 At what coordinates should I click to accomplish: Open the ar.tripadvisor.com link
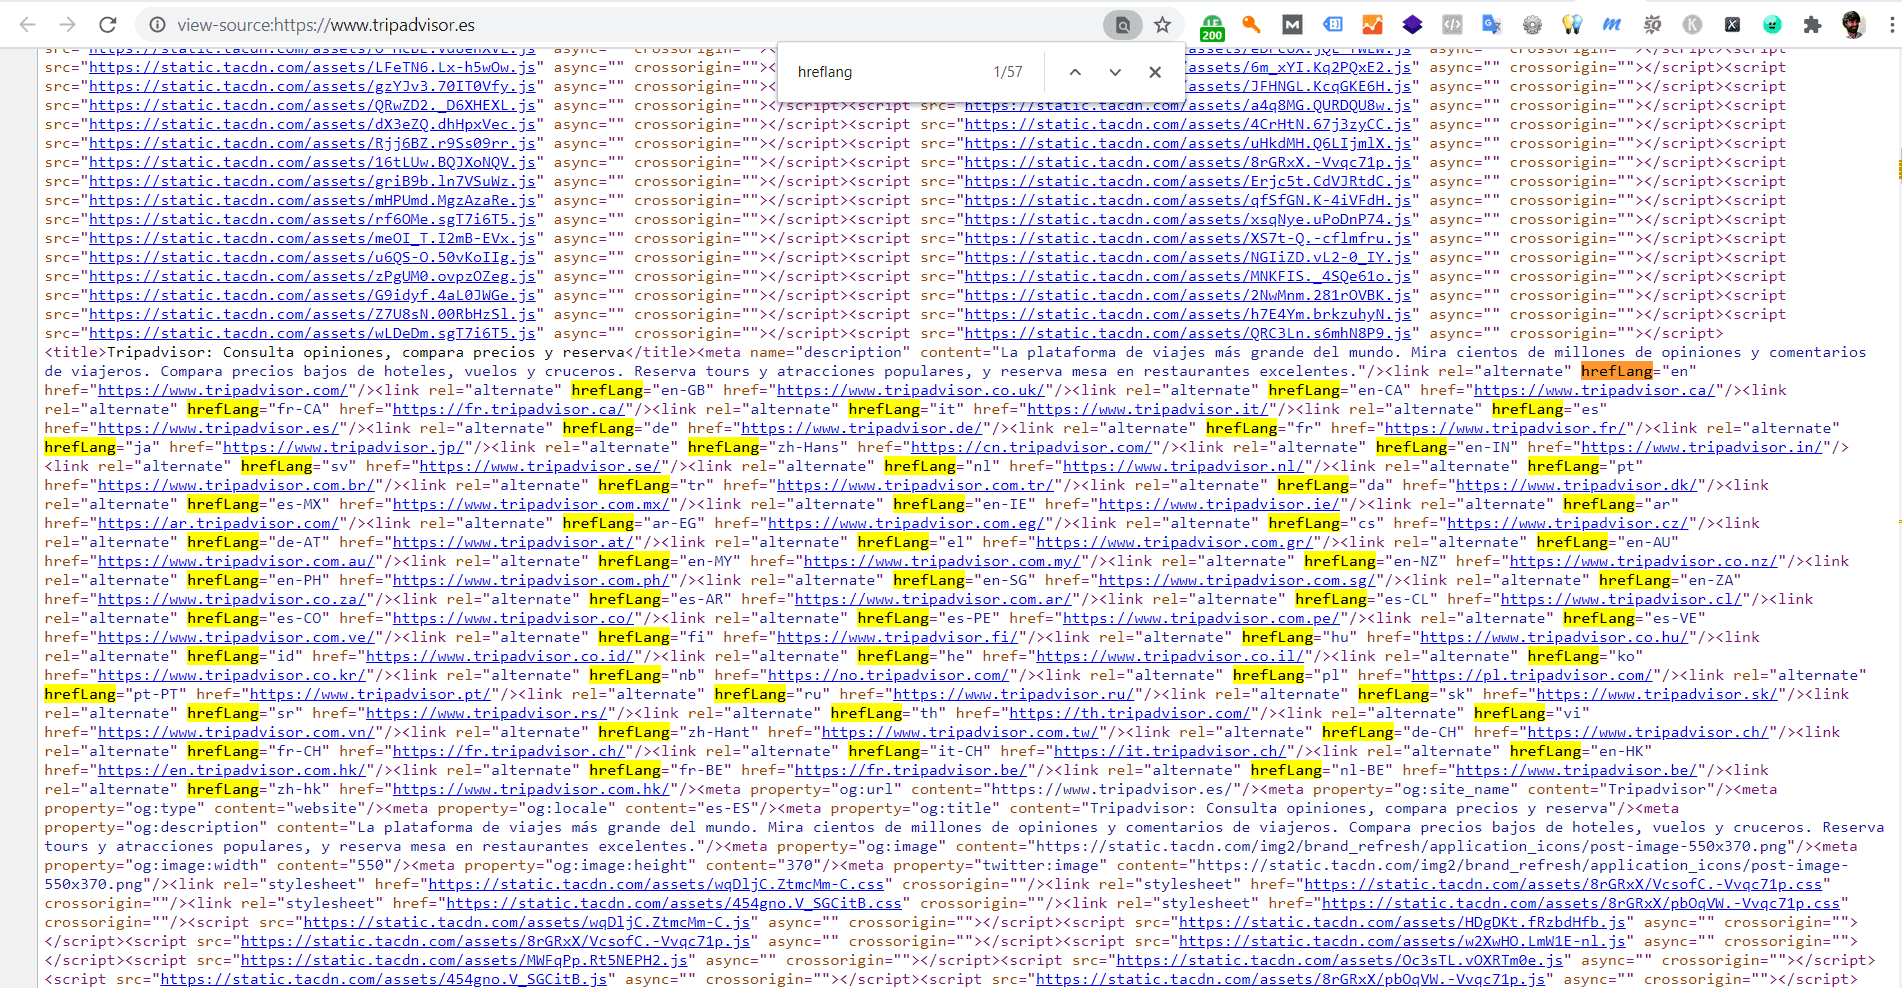coord(218,523)
